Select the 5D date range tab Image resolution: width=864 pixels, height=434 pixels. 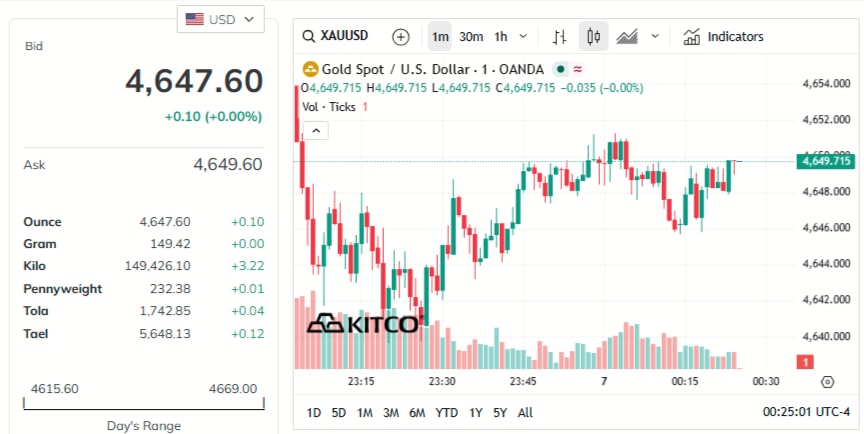pyautogui.click(x=339, y=412)
